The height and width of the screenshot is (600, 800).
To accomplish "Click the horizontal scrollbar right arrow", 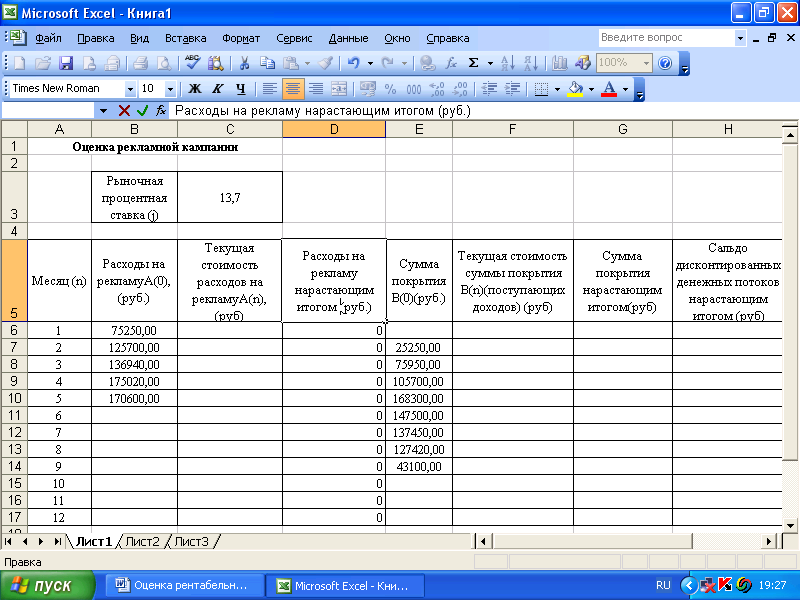I will tap(769, 541).
